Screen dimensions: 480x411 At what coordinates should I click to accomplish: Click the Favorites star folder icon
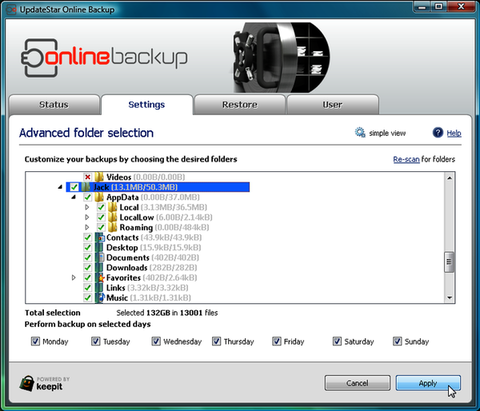pos(100,278)
